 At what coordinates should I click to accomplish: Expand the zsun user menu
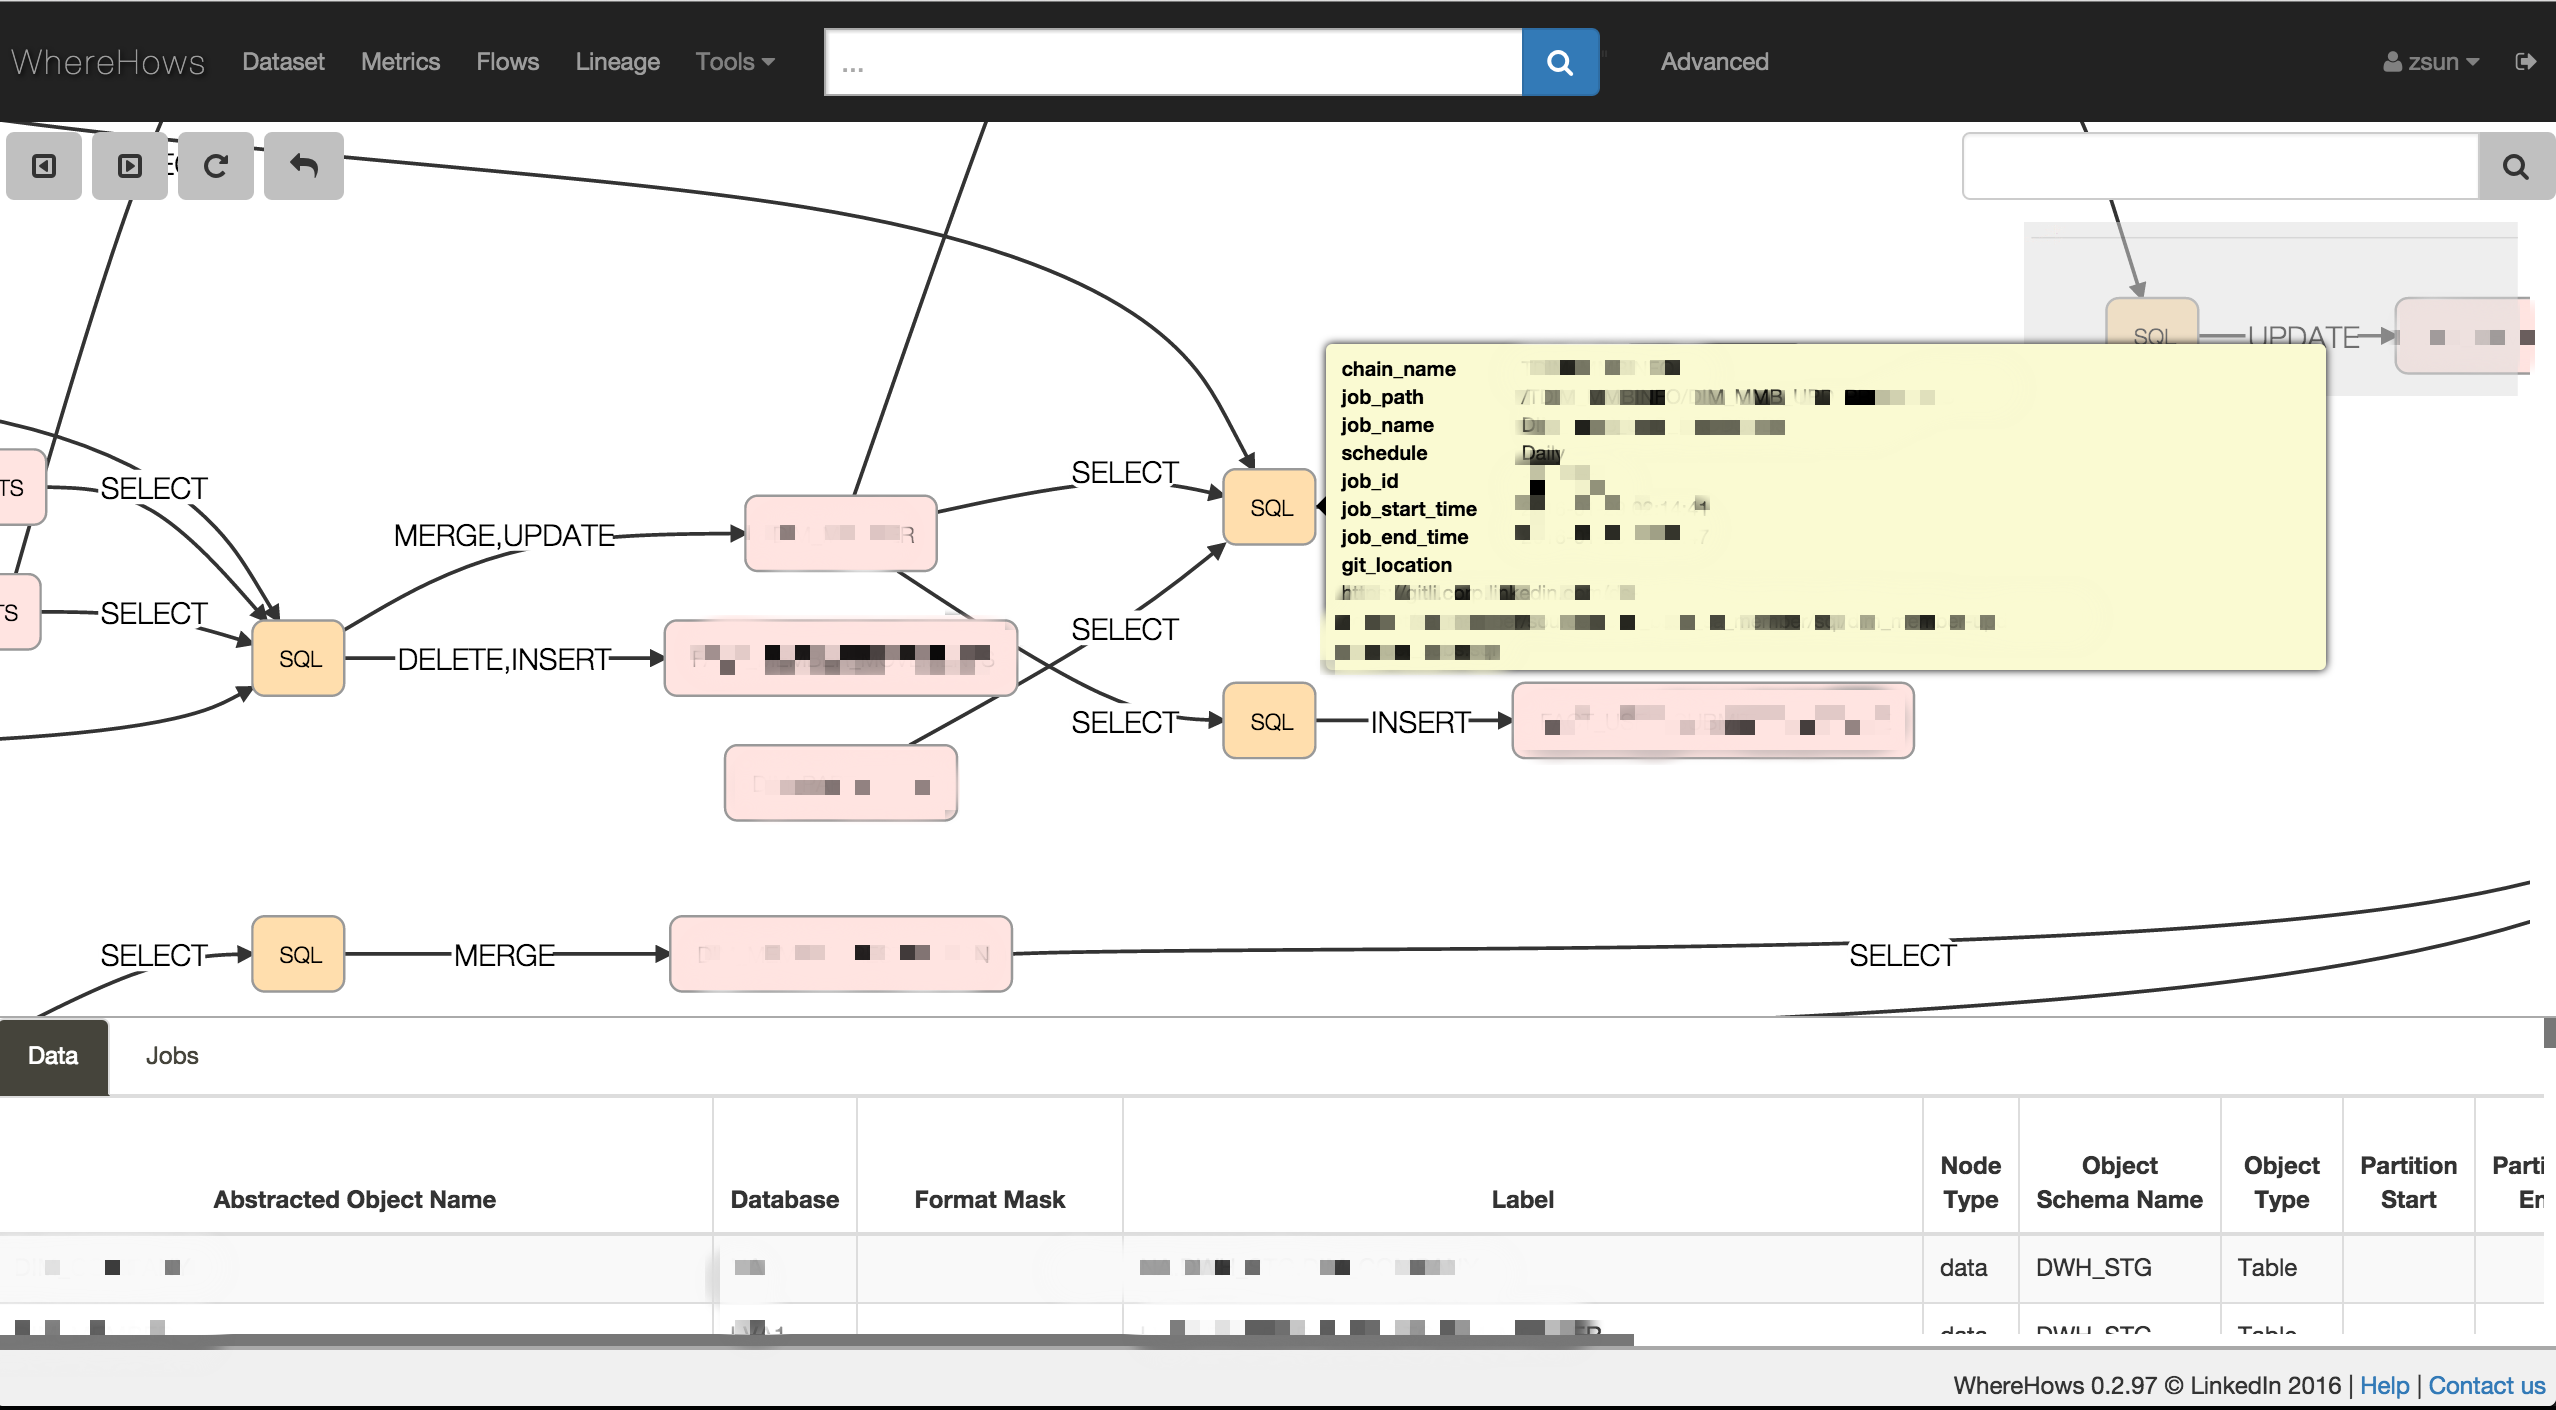(x=2431, y=62)
